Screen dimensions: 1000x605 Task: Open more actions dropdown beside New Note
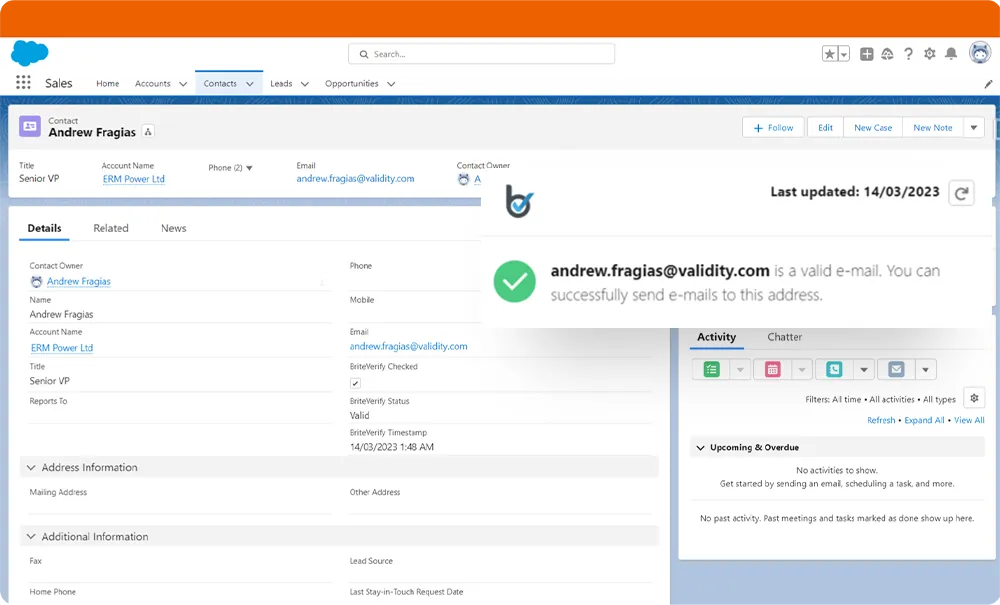coord(973,128)
